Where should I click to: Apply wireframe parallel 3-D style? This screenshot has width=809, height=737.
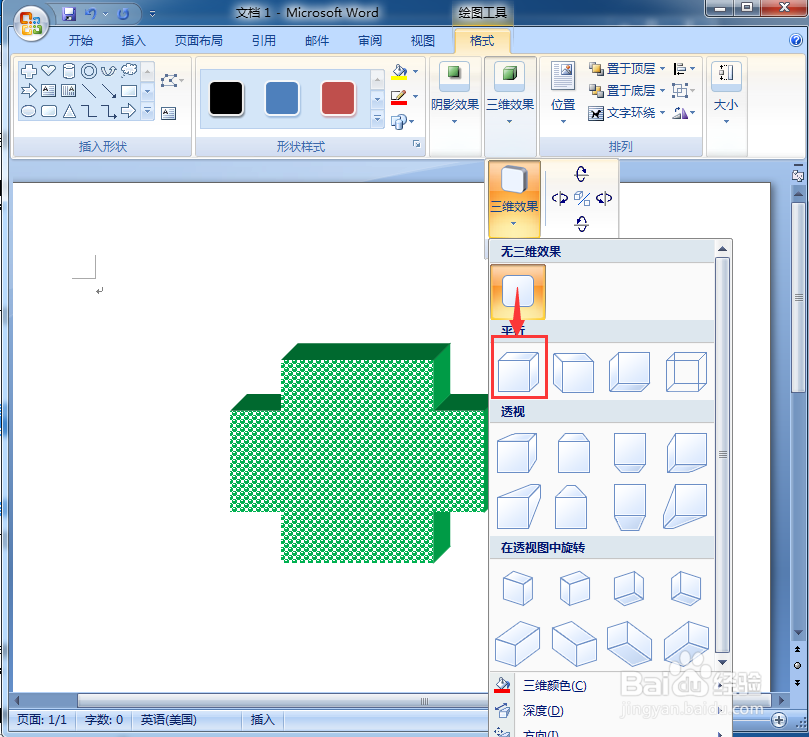(686, 372)
